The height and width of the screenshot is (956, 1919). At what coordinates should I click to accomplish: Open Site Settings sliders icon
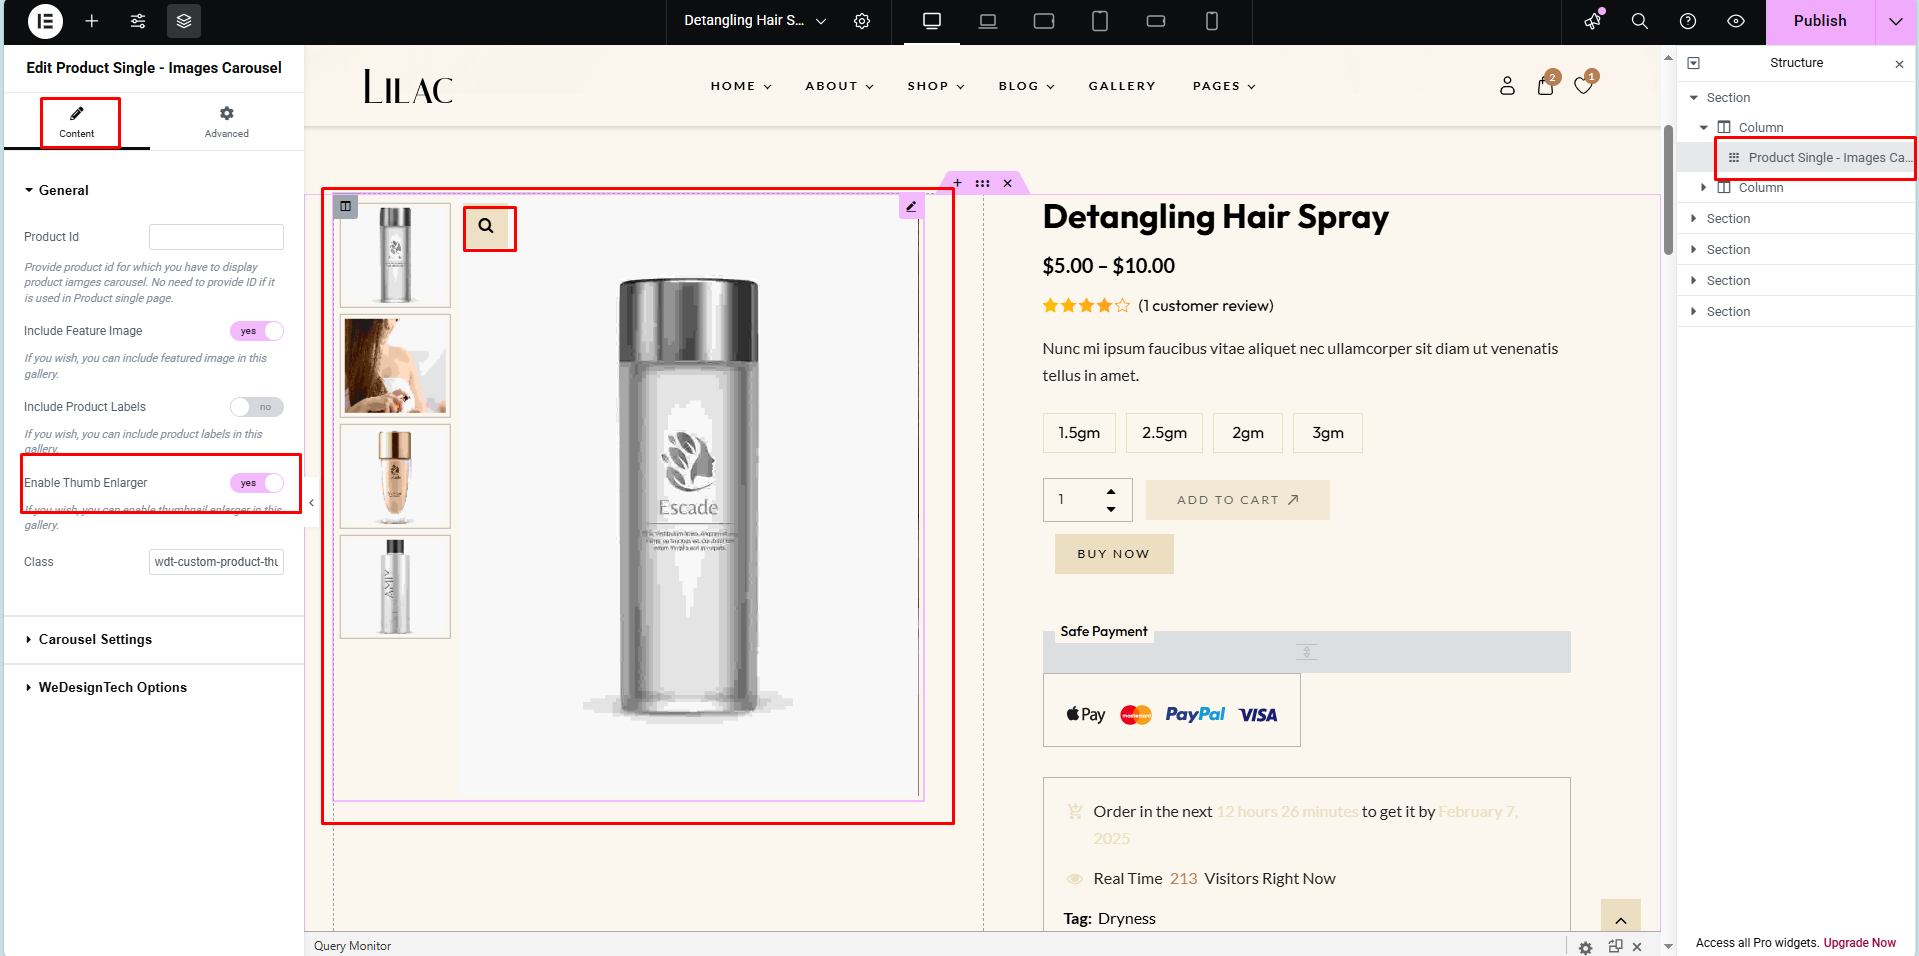tap(138, 21)
